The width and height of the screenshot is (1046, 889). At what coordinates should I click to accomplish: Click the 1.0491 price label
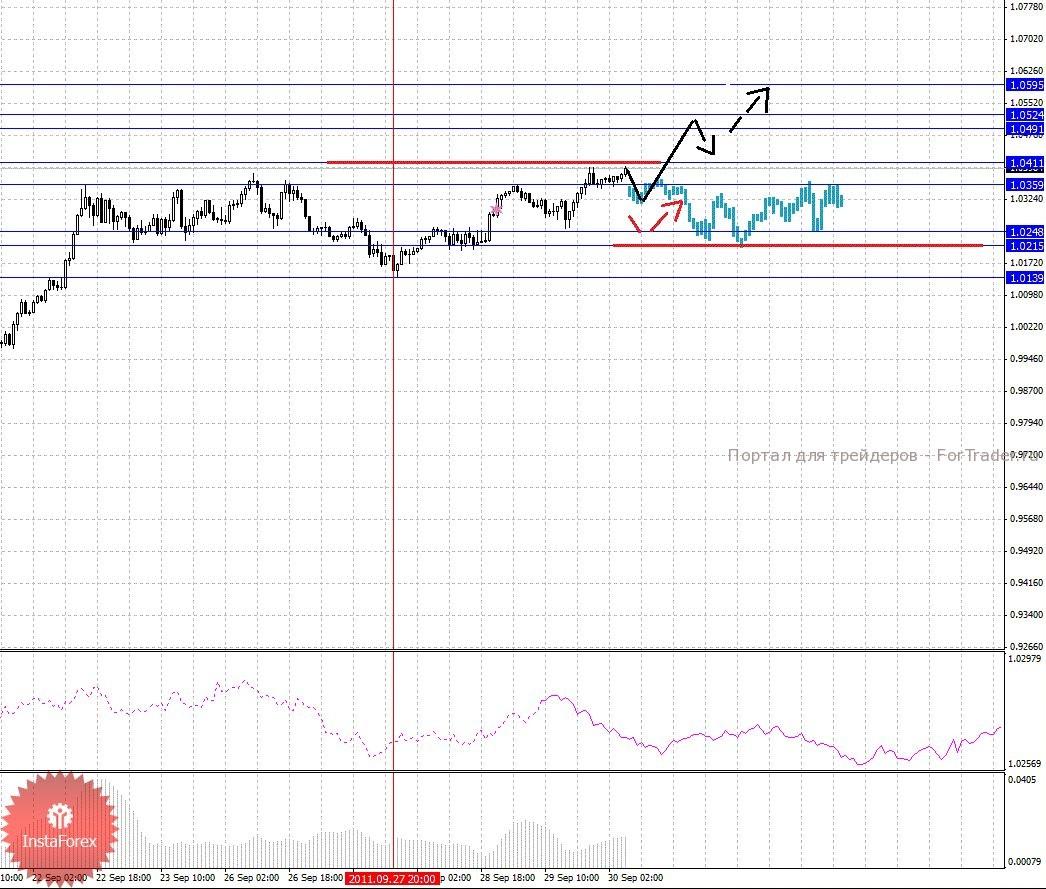[1025, 129]
